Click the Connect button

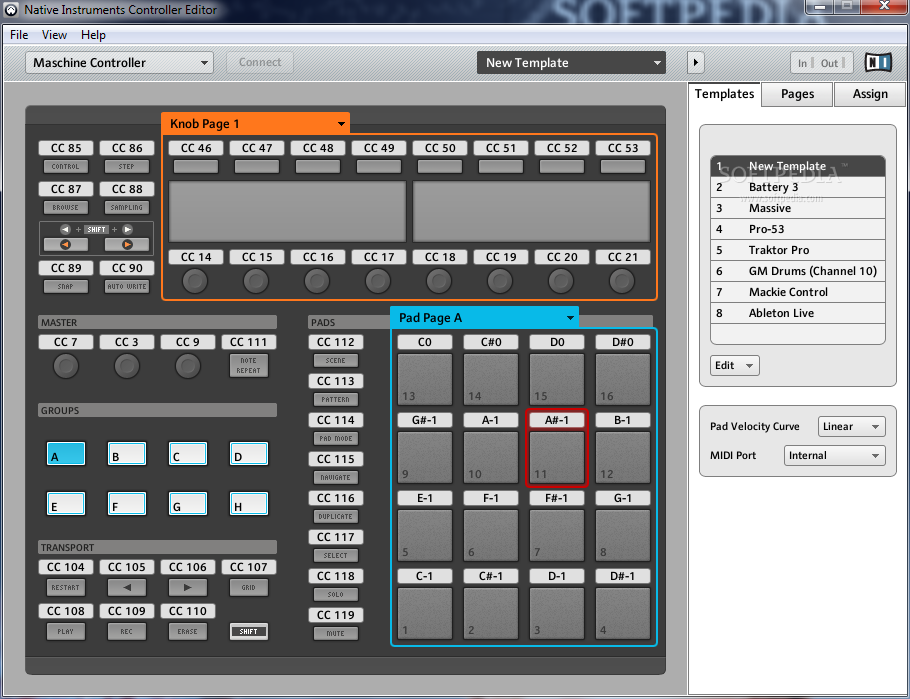[259, 62]
